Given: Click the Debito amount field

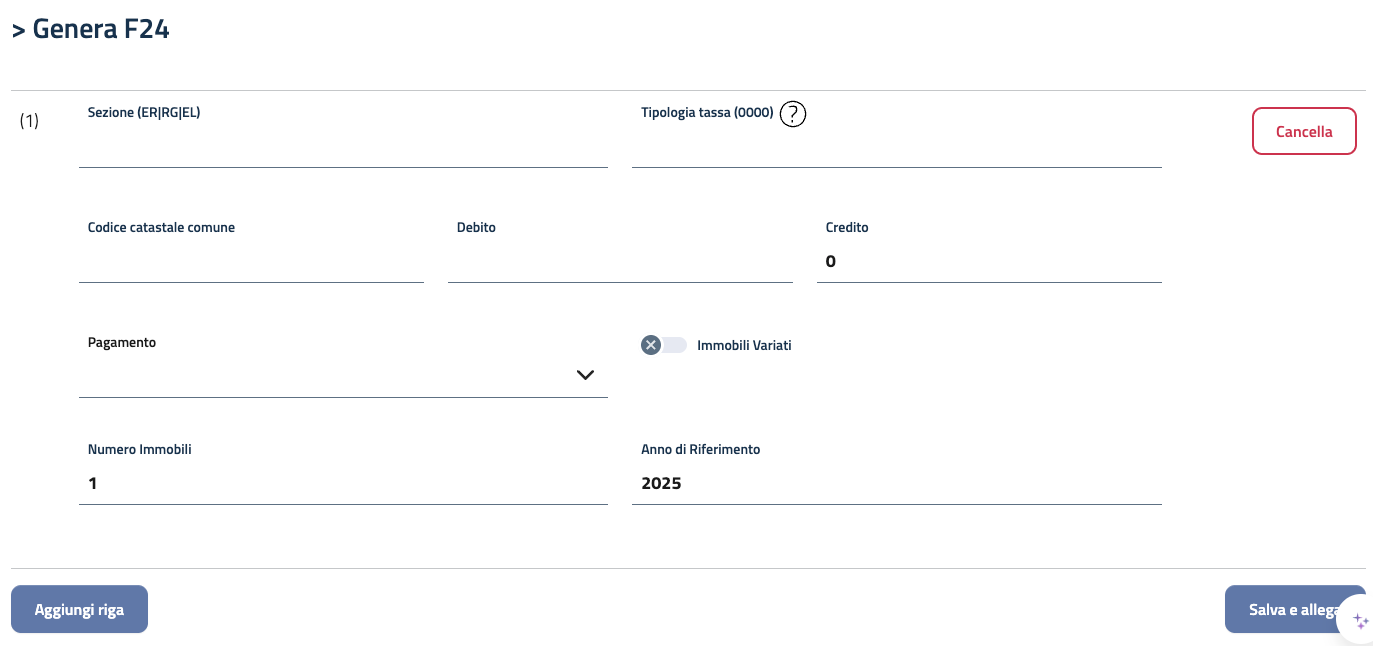Looking at the screenshot, I should pos(620,262).
